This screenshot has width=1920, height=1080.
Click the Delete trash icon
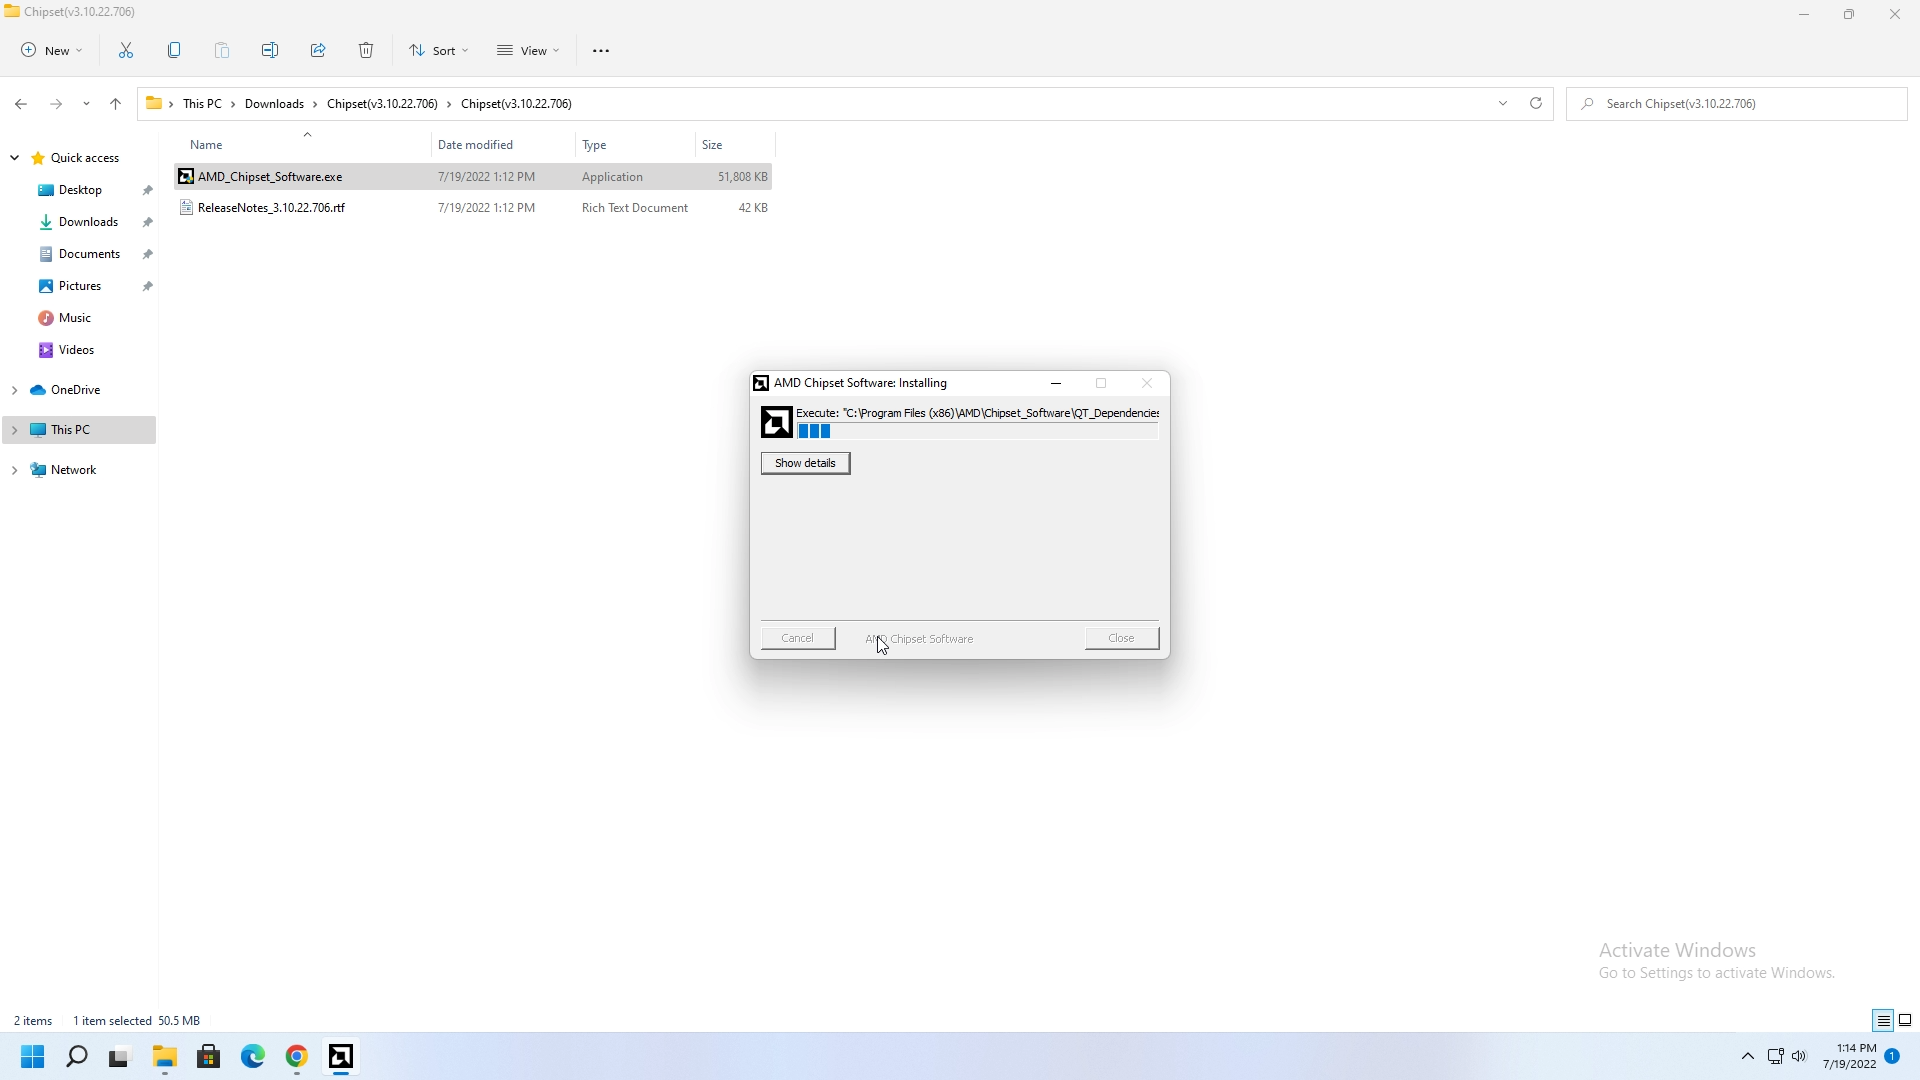point(366,51)
